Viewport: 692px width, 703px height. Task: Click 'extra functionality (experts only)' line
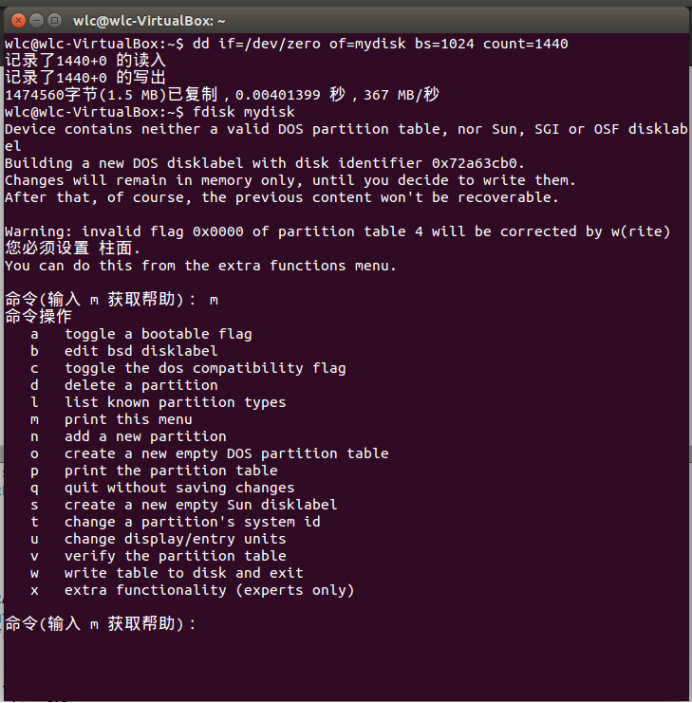click(x=209, y=590)
